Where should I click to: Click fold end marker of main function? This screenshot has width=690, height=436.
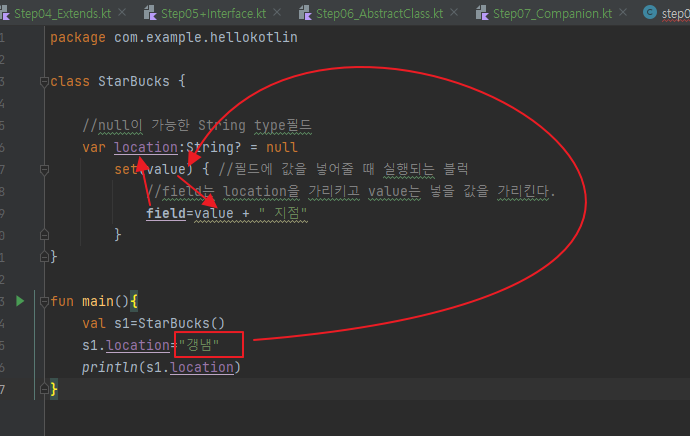(44, 388)
